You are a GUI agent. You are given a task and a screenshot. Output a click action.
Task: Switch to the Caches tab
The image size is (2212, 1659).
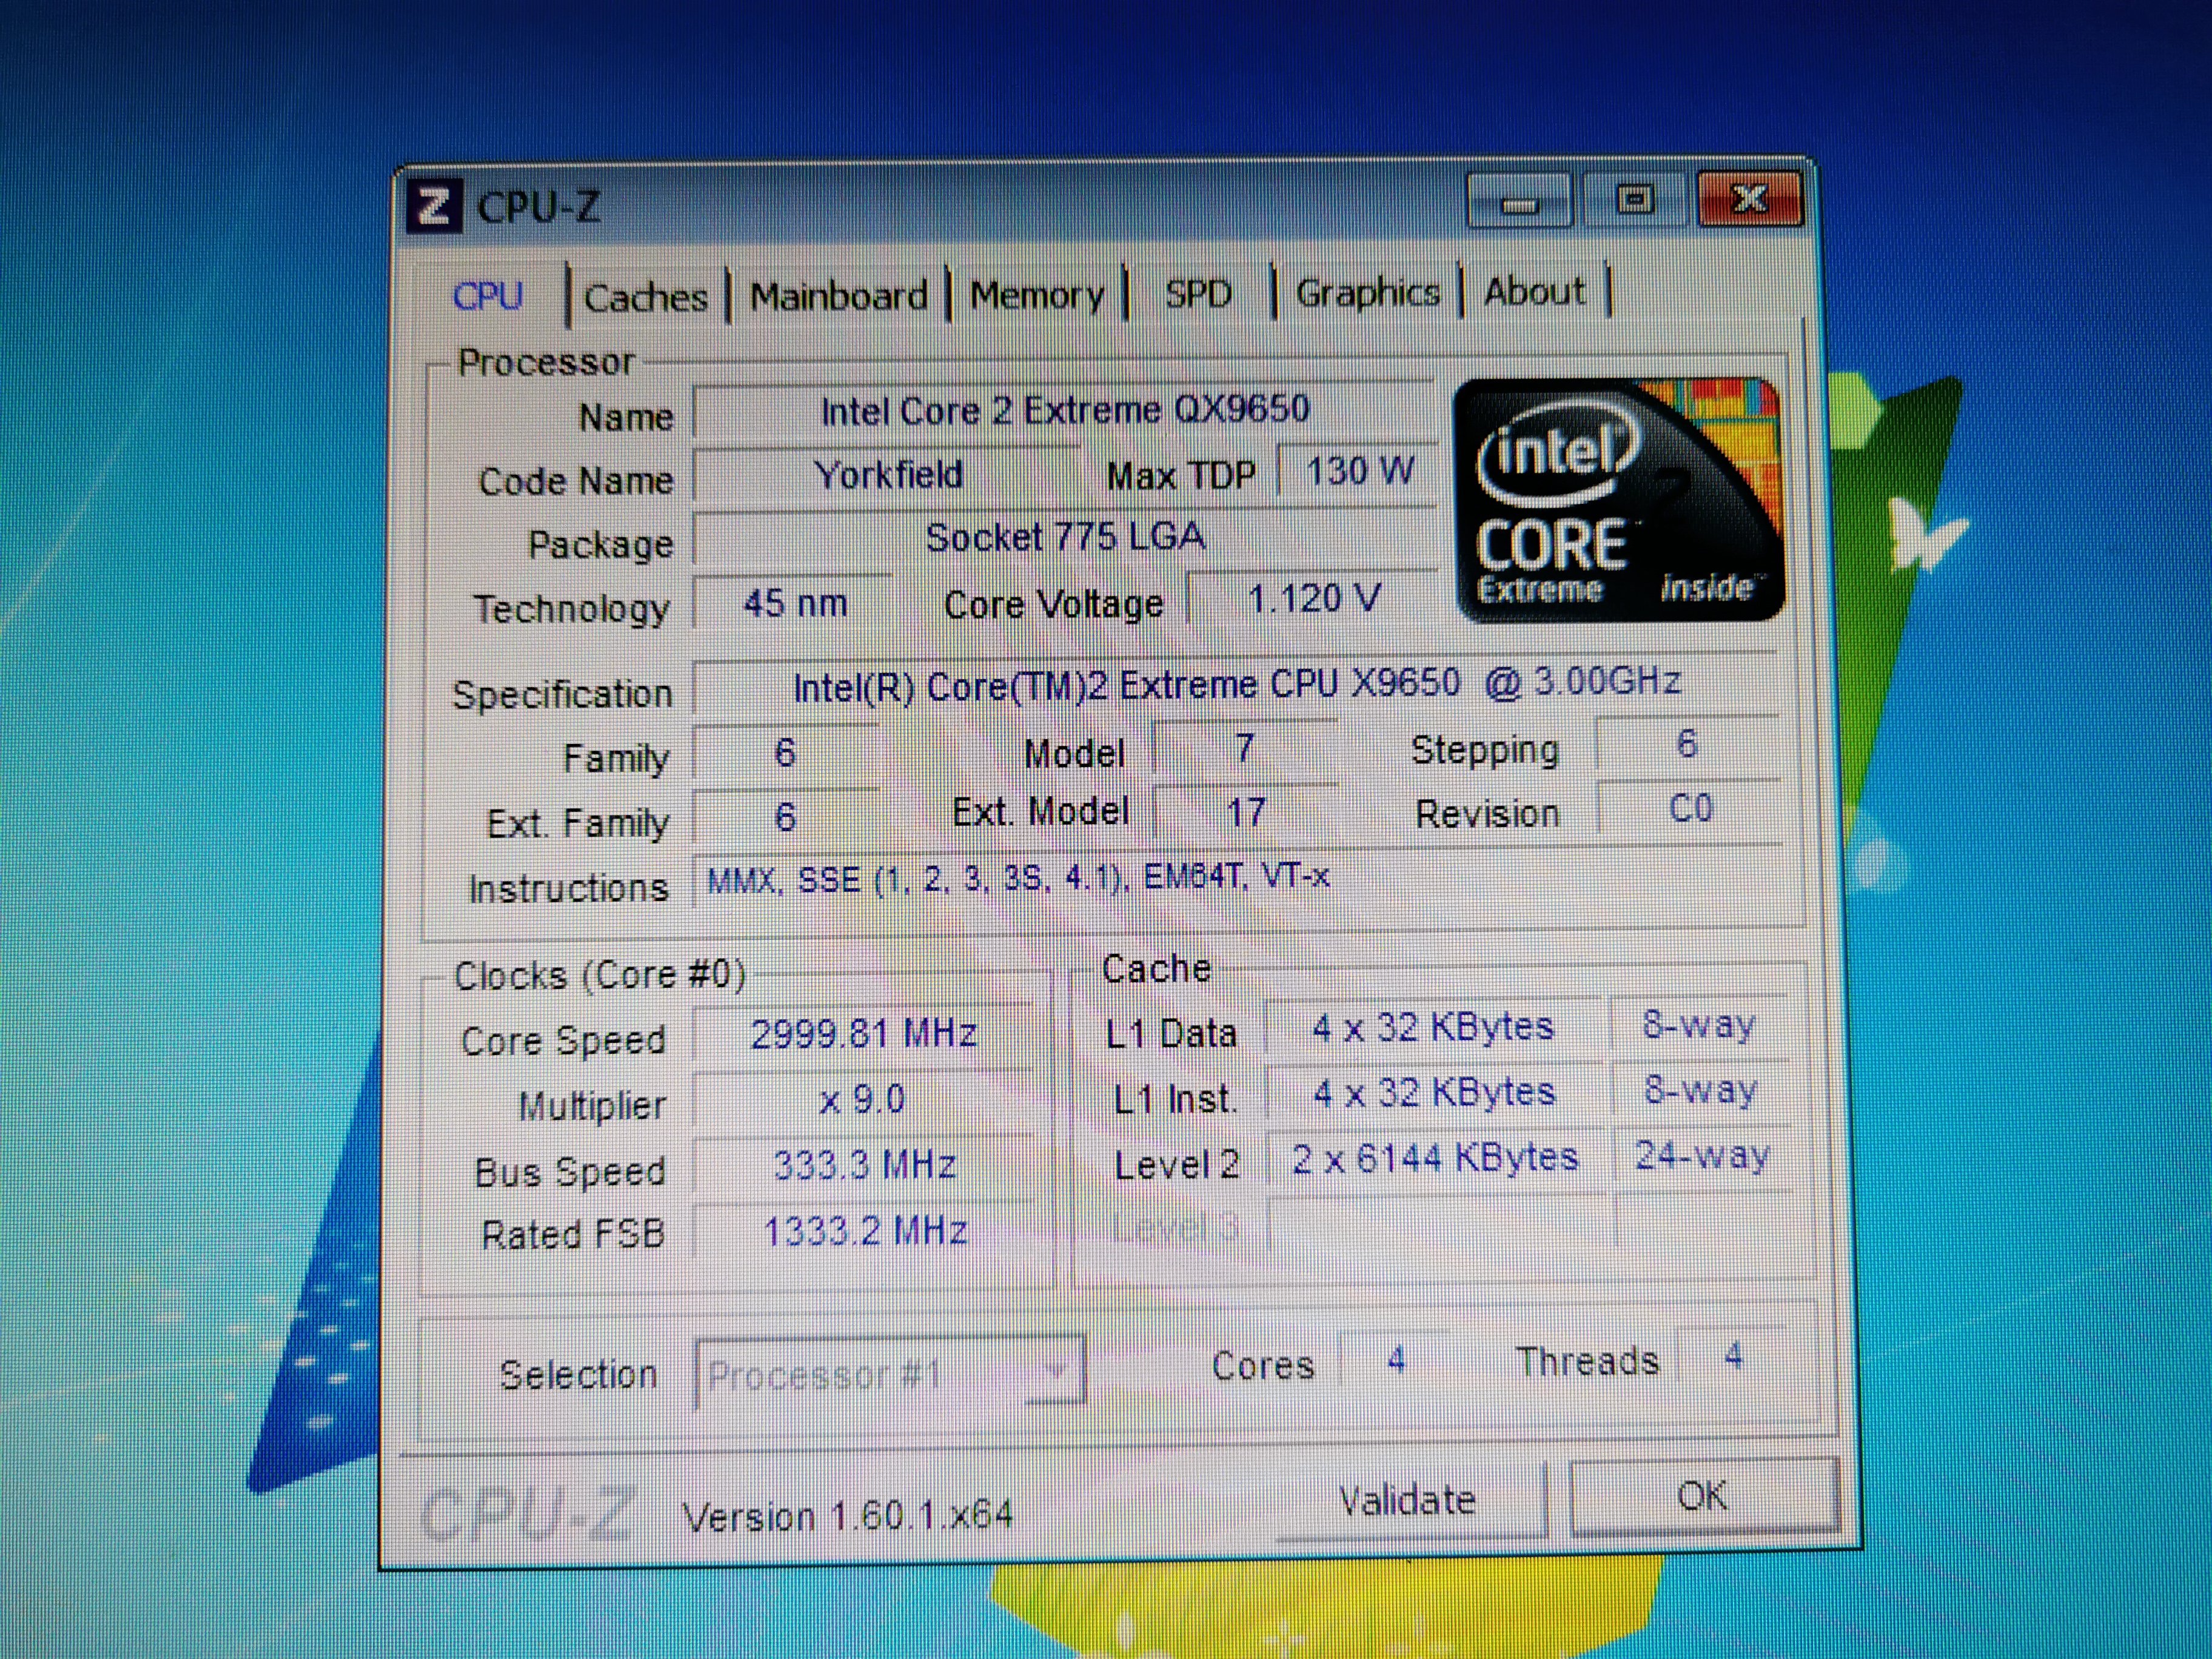click(645, 297)
